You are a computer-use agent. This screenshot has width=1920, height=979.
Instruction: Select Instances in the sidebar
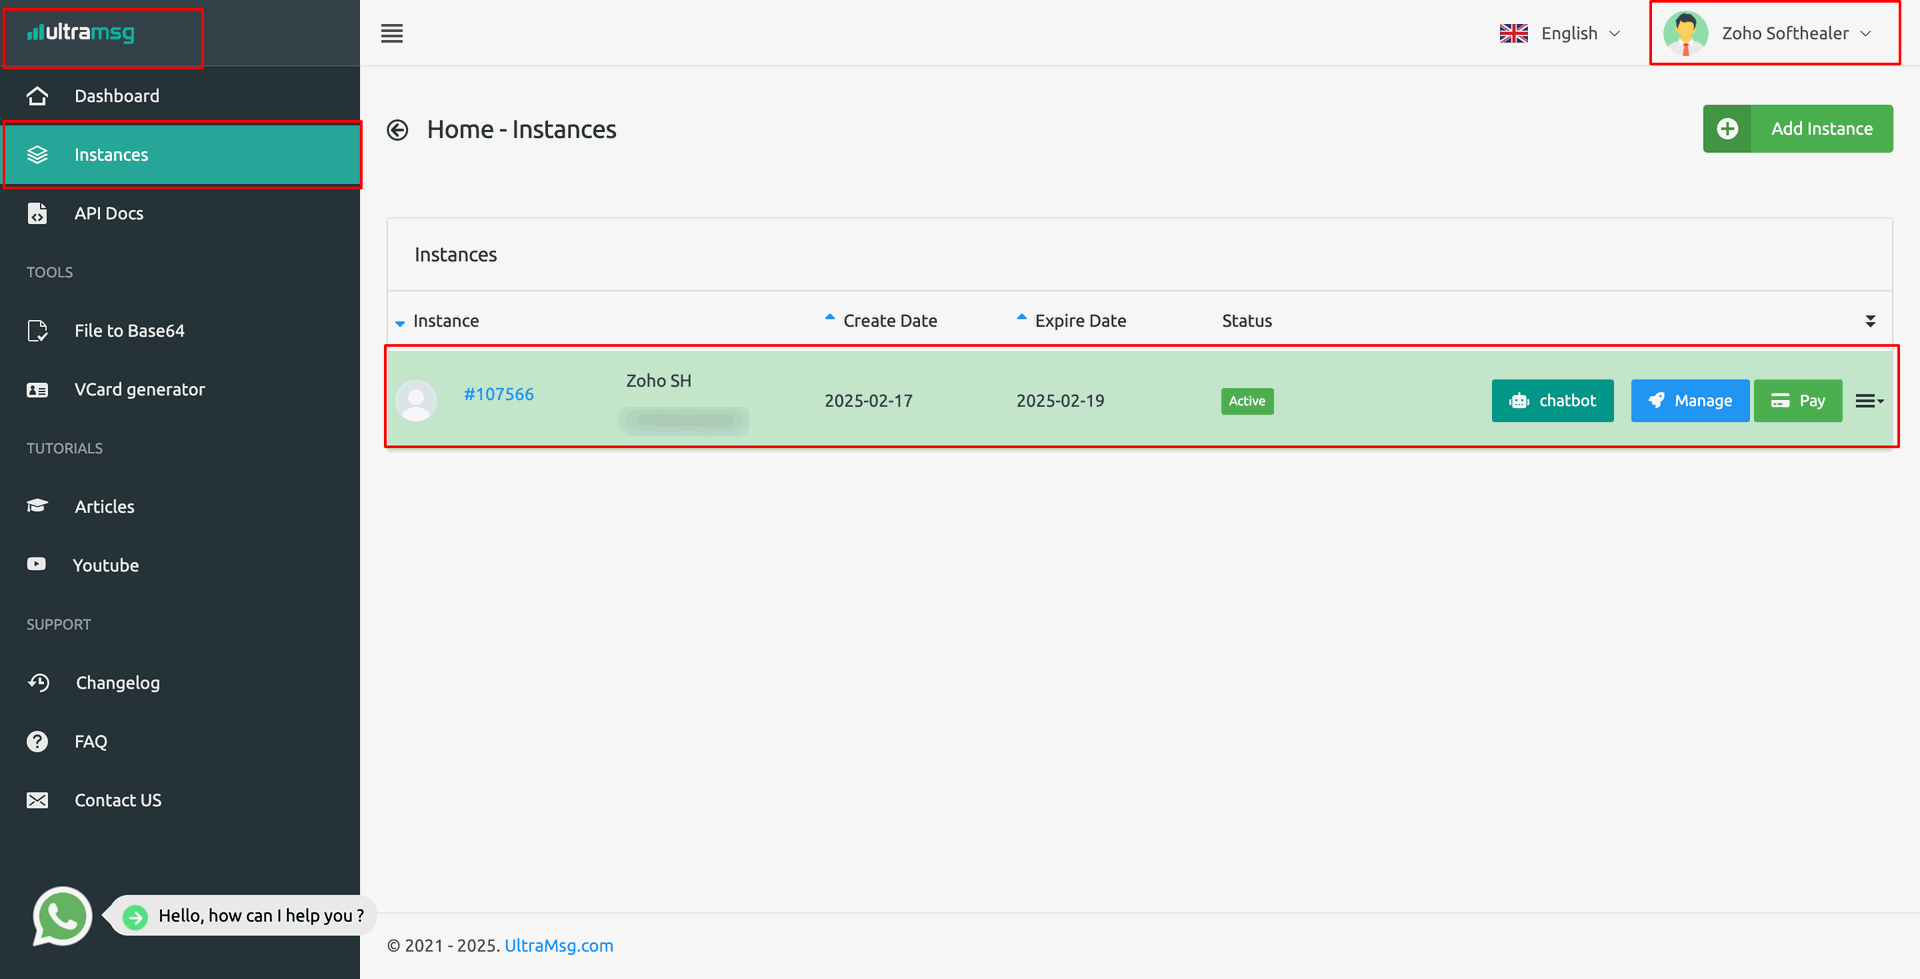point(181,155)
